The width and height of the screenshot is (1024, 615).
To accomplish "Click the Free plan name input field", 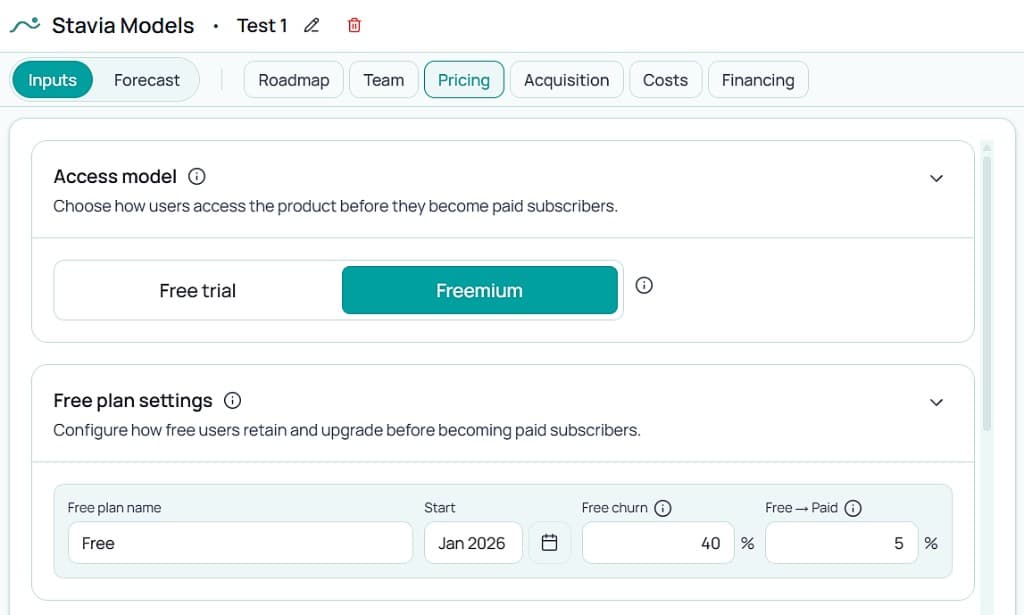I will [x=240, y=542].
